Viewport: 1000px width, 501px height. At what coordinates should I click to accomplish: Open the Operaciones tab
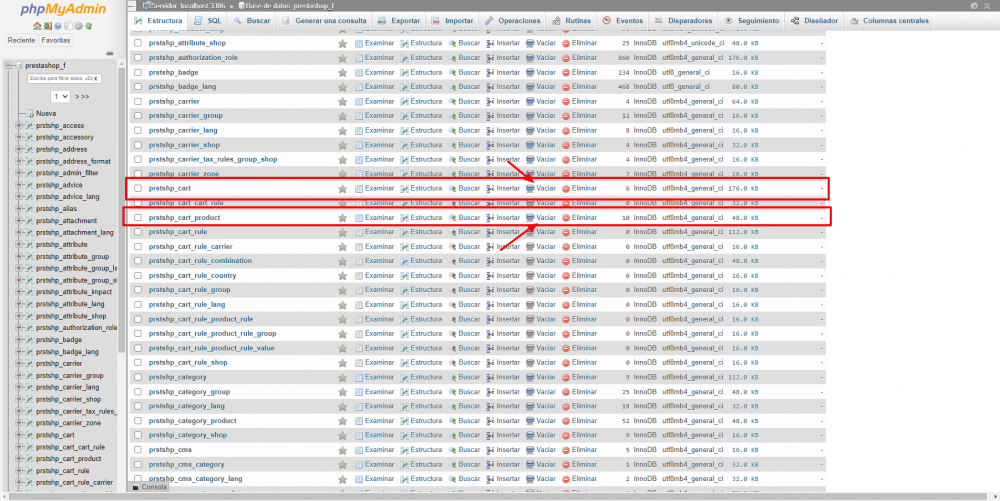coord(512,21)
